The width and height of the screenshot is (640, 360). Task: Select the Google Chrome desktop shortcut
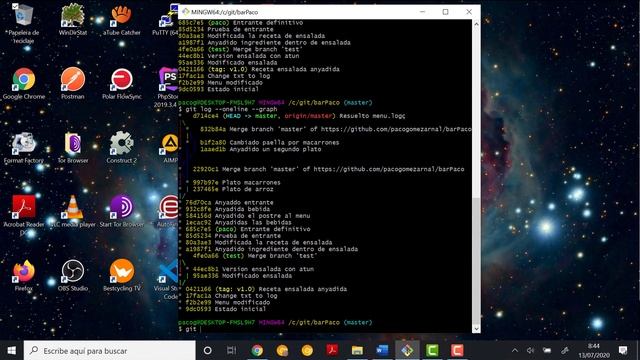(24, 84)
